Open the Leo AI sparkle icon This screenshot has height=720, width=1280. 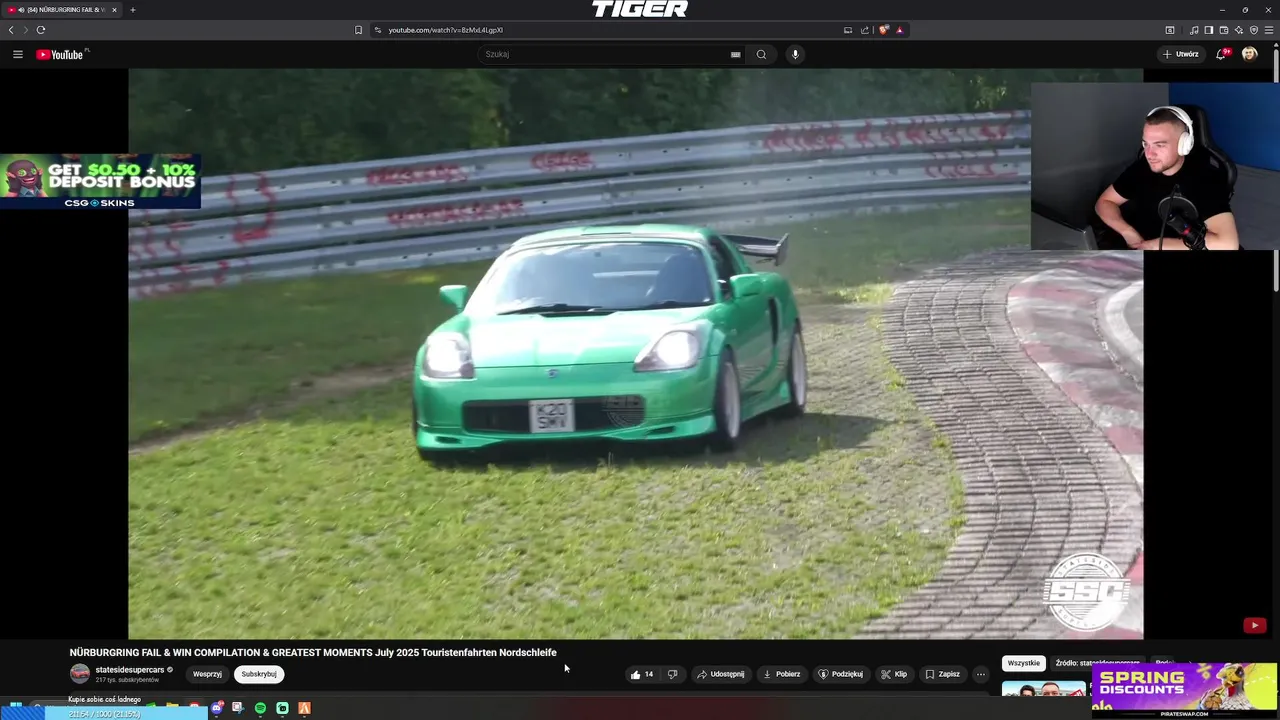(1239, 30)
